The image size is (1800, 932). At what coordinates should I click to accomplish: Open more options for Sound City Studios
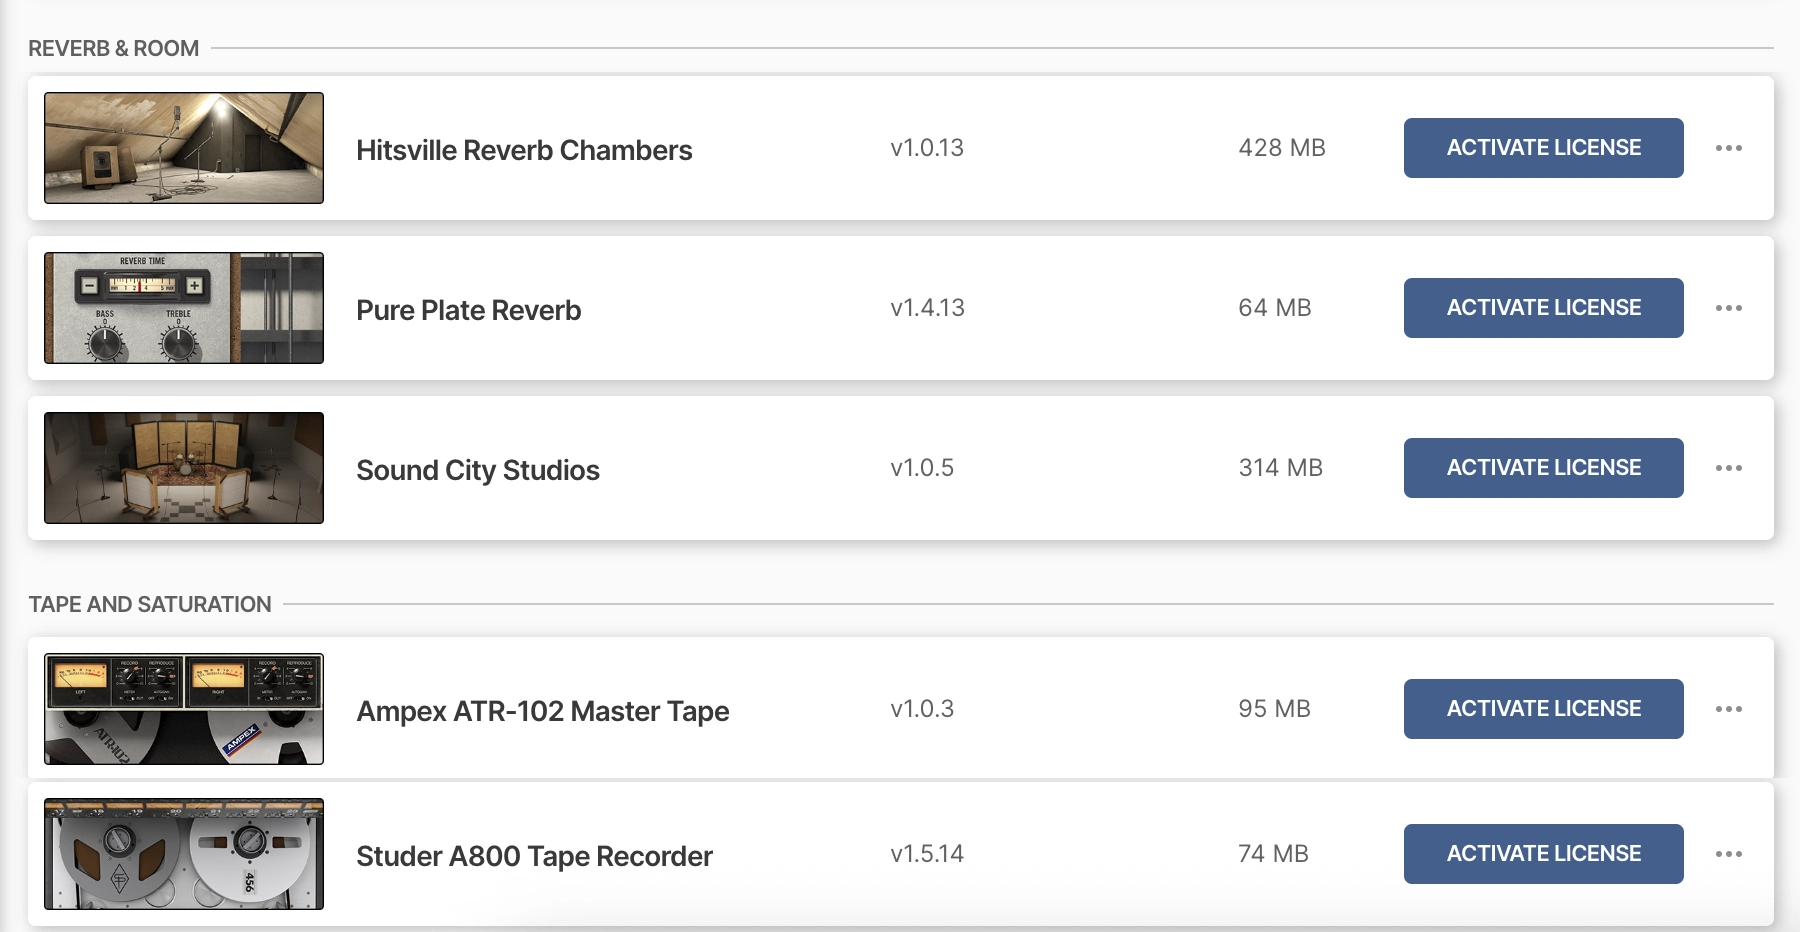coord(1728,468)
